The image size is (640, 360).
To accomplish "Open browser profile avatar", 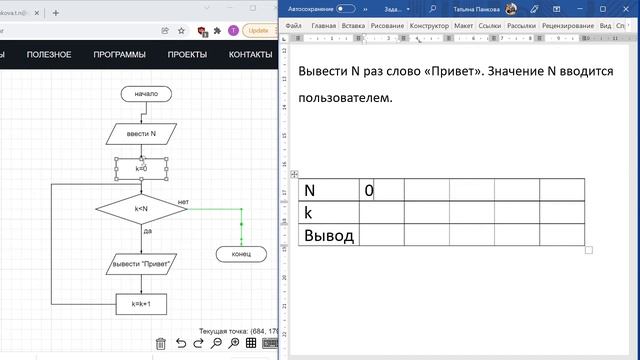I will point(233,31).
